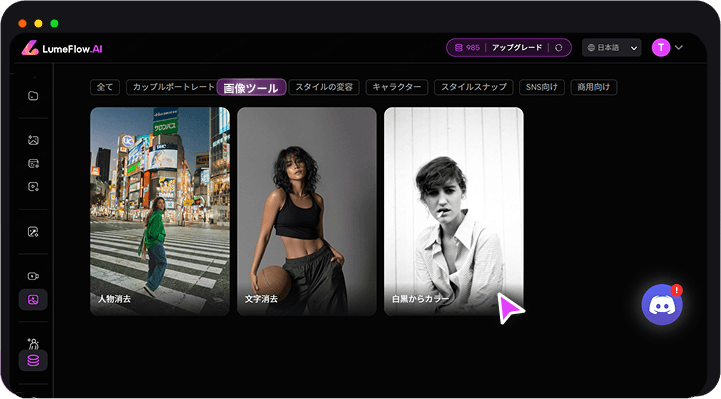Open the AI image generation sidebar icon
The height and width of the screenshot is (399, 721).
(x=33, y=140)
